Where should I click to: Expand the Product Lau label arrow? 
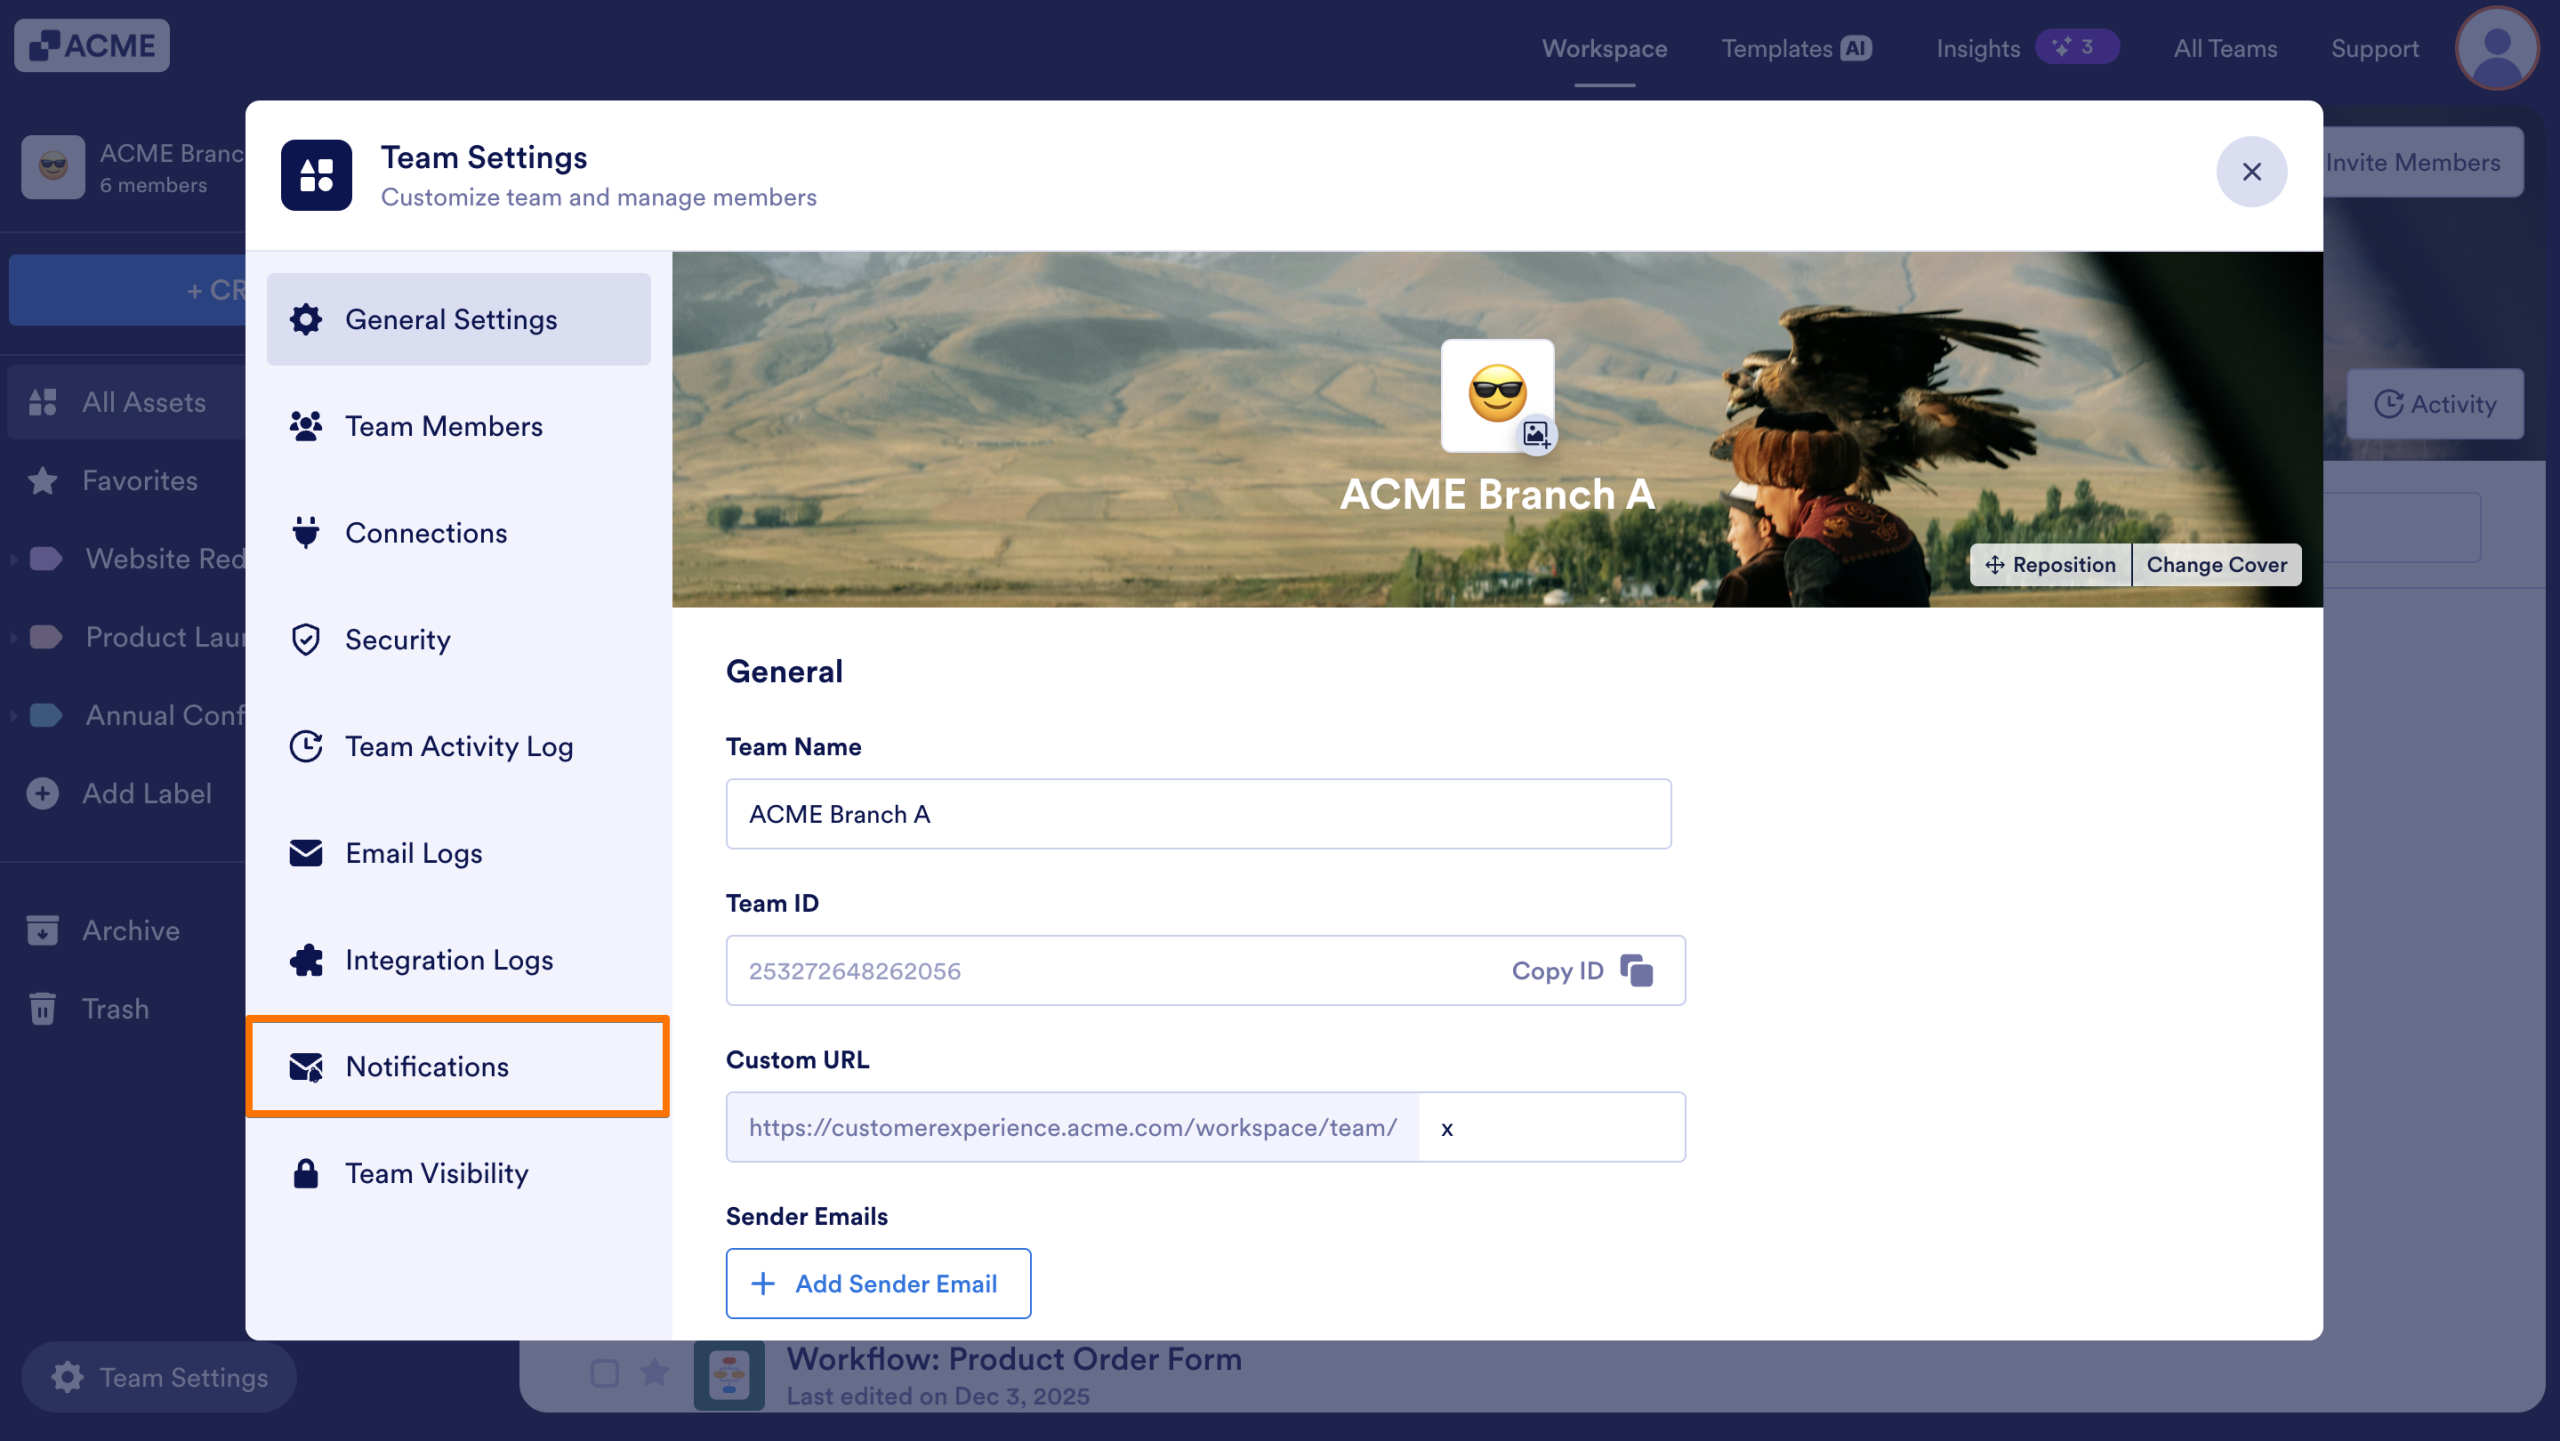point(14,637)
